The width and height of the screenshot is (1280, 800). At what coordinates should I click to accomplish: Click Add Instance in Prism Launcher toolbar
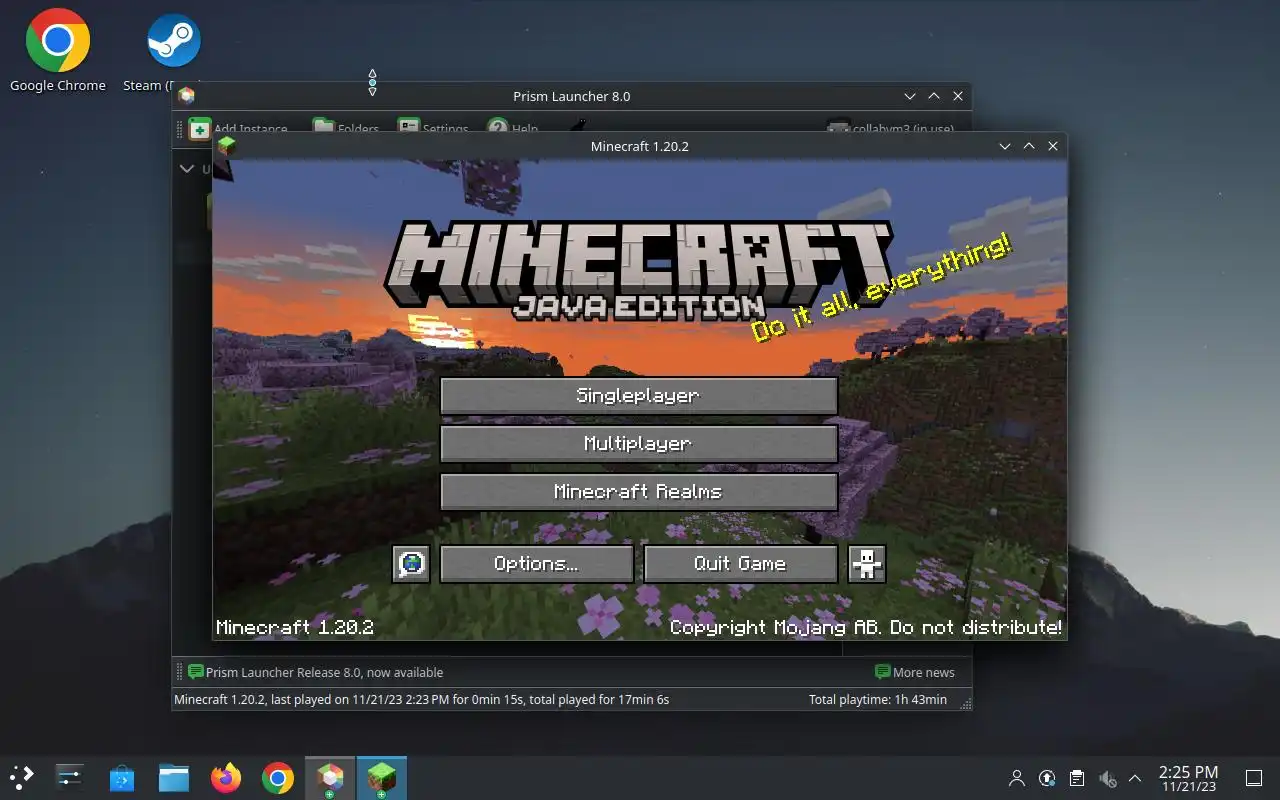coord(238,128)
